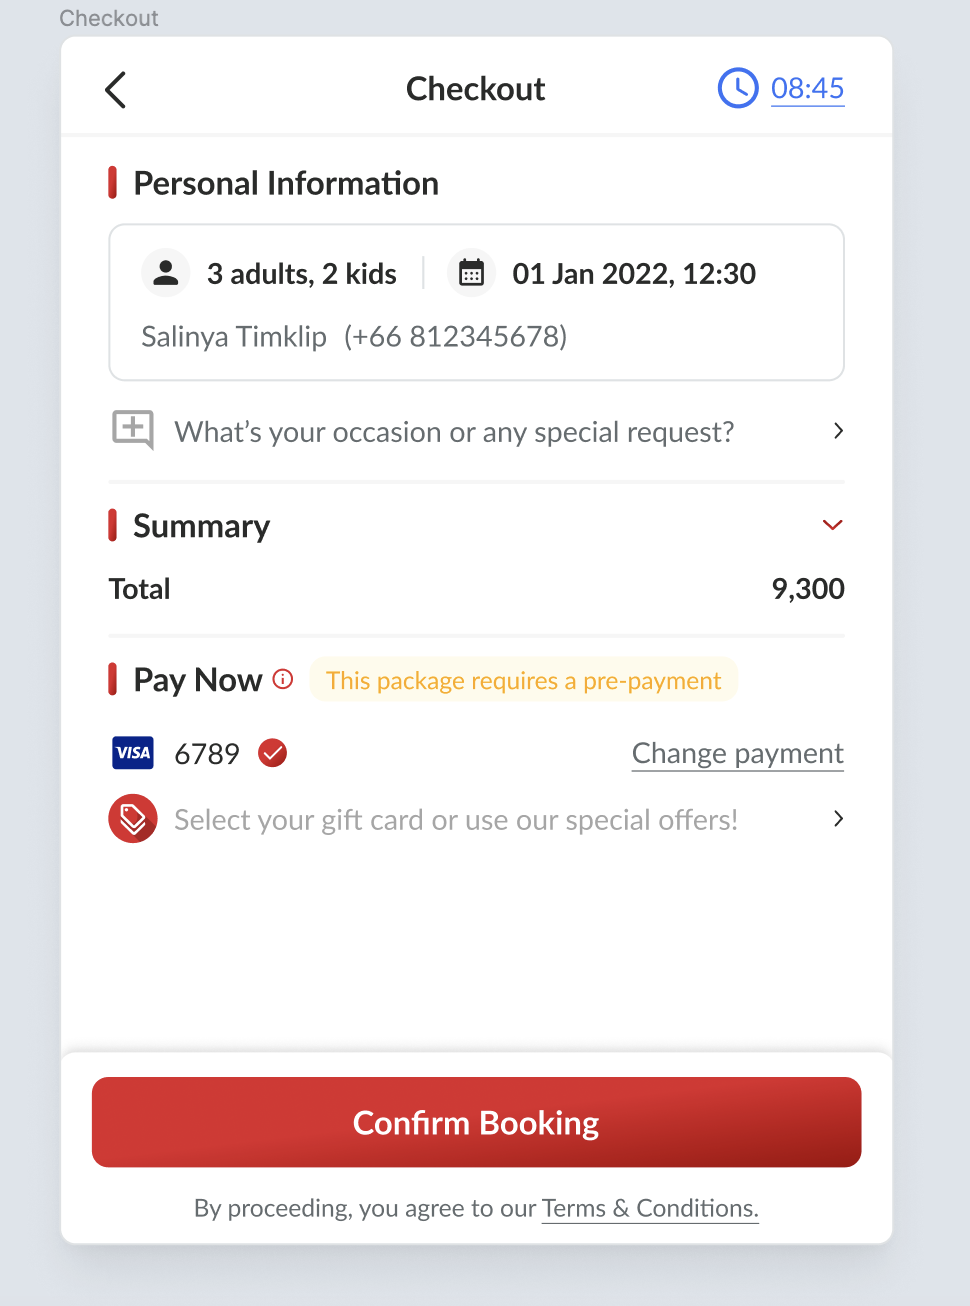970x1306 pixels.
Task: Open special request arrow
Action: click(838, 431)
